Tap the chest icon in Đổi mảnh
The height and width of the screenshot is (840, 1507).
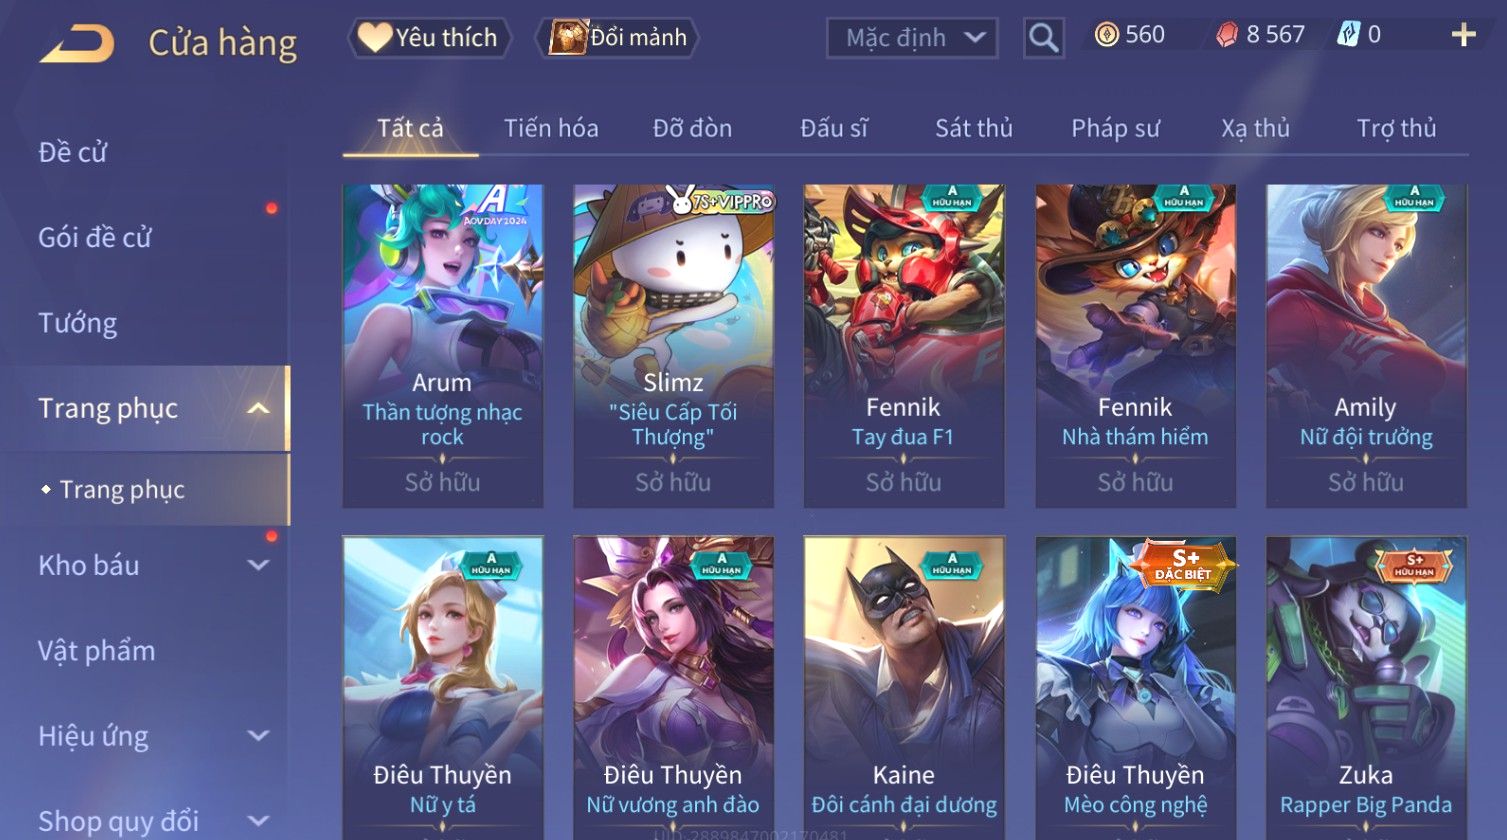[567, 38]
